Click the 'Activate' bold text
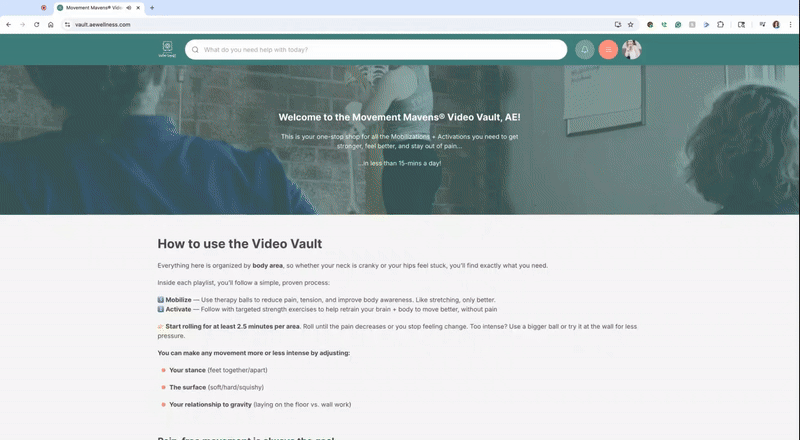This screenshot has width=800, height=440. 178,309
